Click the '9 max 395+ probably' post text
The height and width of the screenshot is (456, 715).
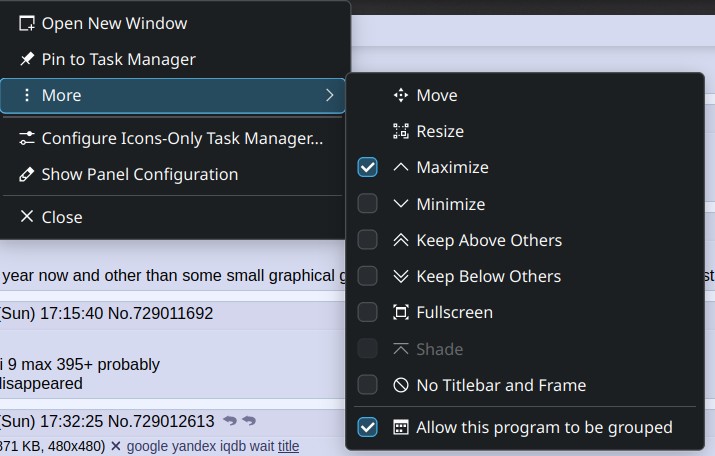(83, 364)
